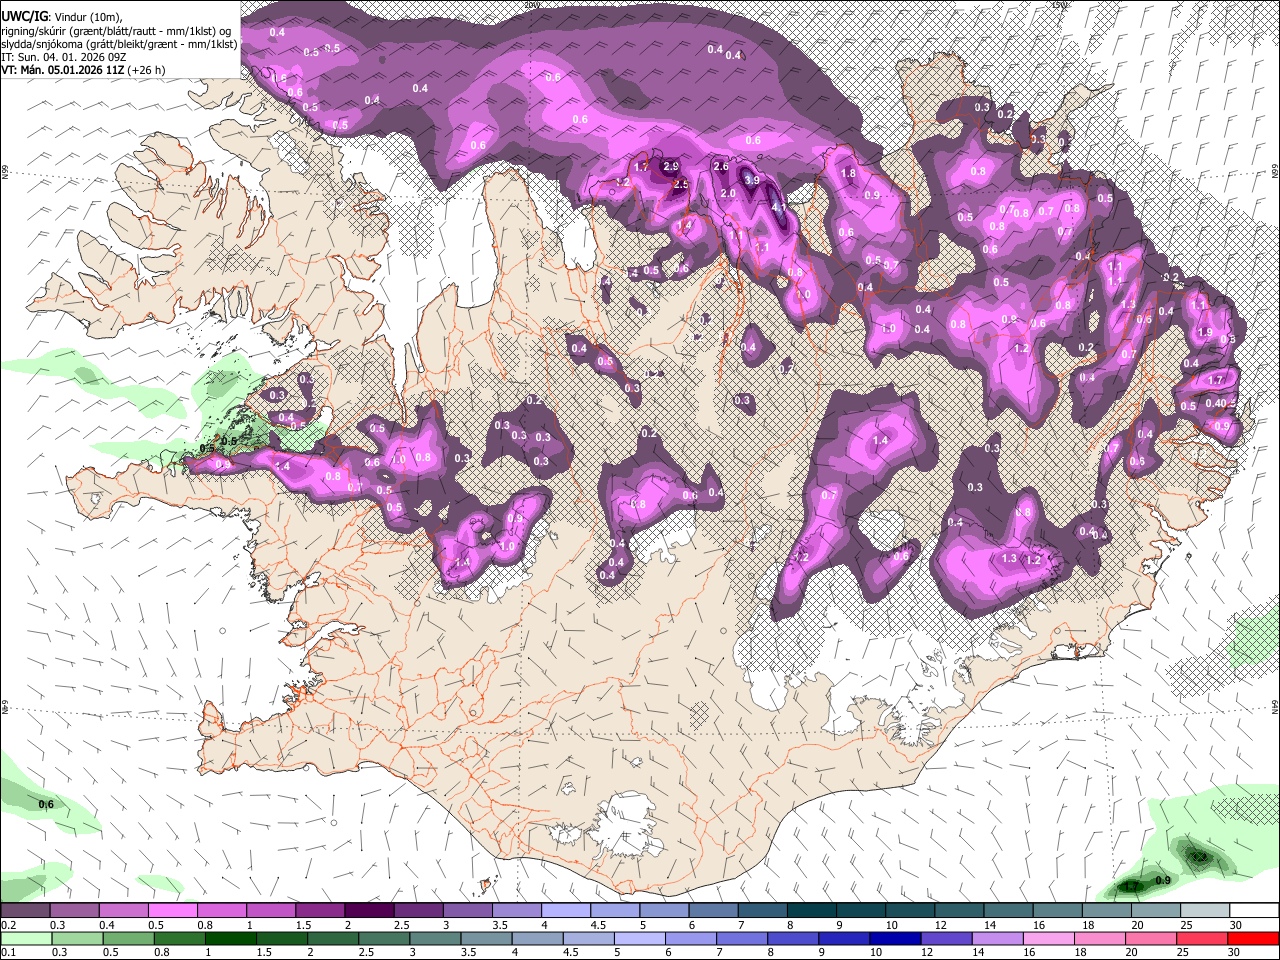Click the darkest green 1–1.5 rain legend swatch
The height and width of the screenshot is (960, 1280).
pyautogui.click(x=230, y=938)
